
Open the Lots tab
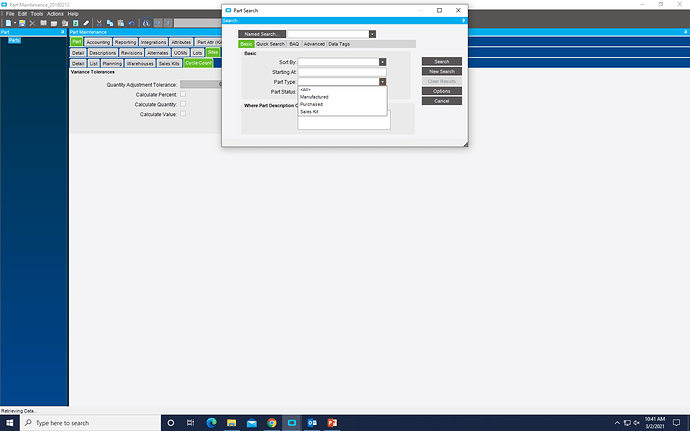197,53
